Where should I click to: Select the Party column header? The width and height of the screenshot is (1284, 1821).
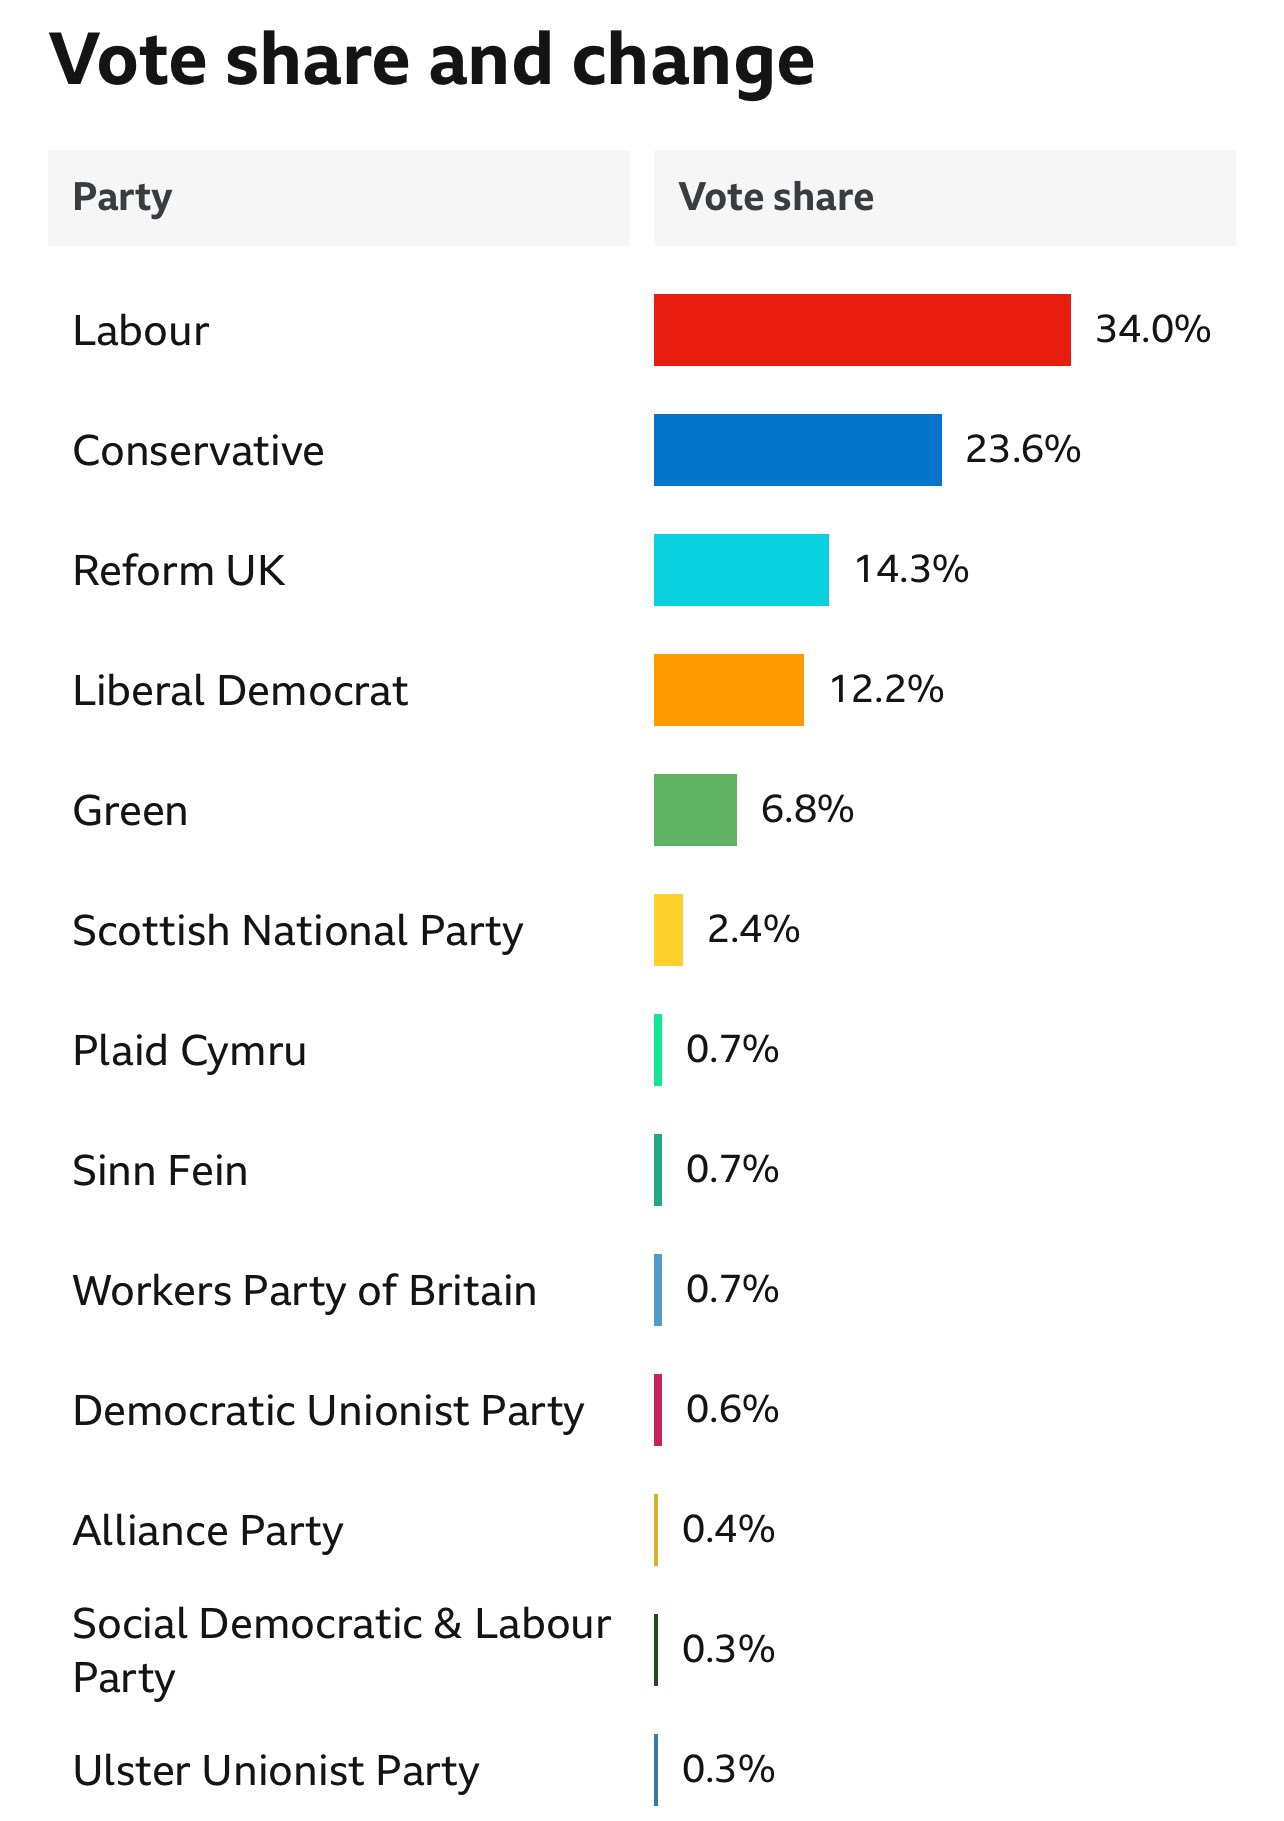(x=122, y=197)
